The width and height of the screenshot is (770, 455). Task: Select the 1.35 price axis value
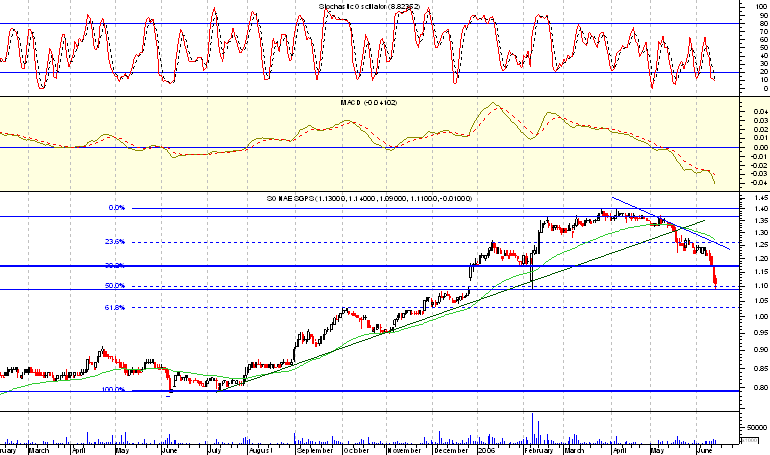(x=763, y=221)
